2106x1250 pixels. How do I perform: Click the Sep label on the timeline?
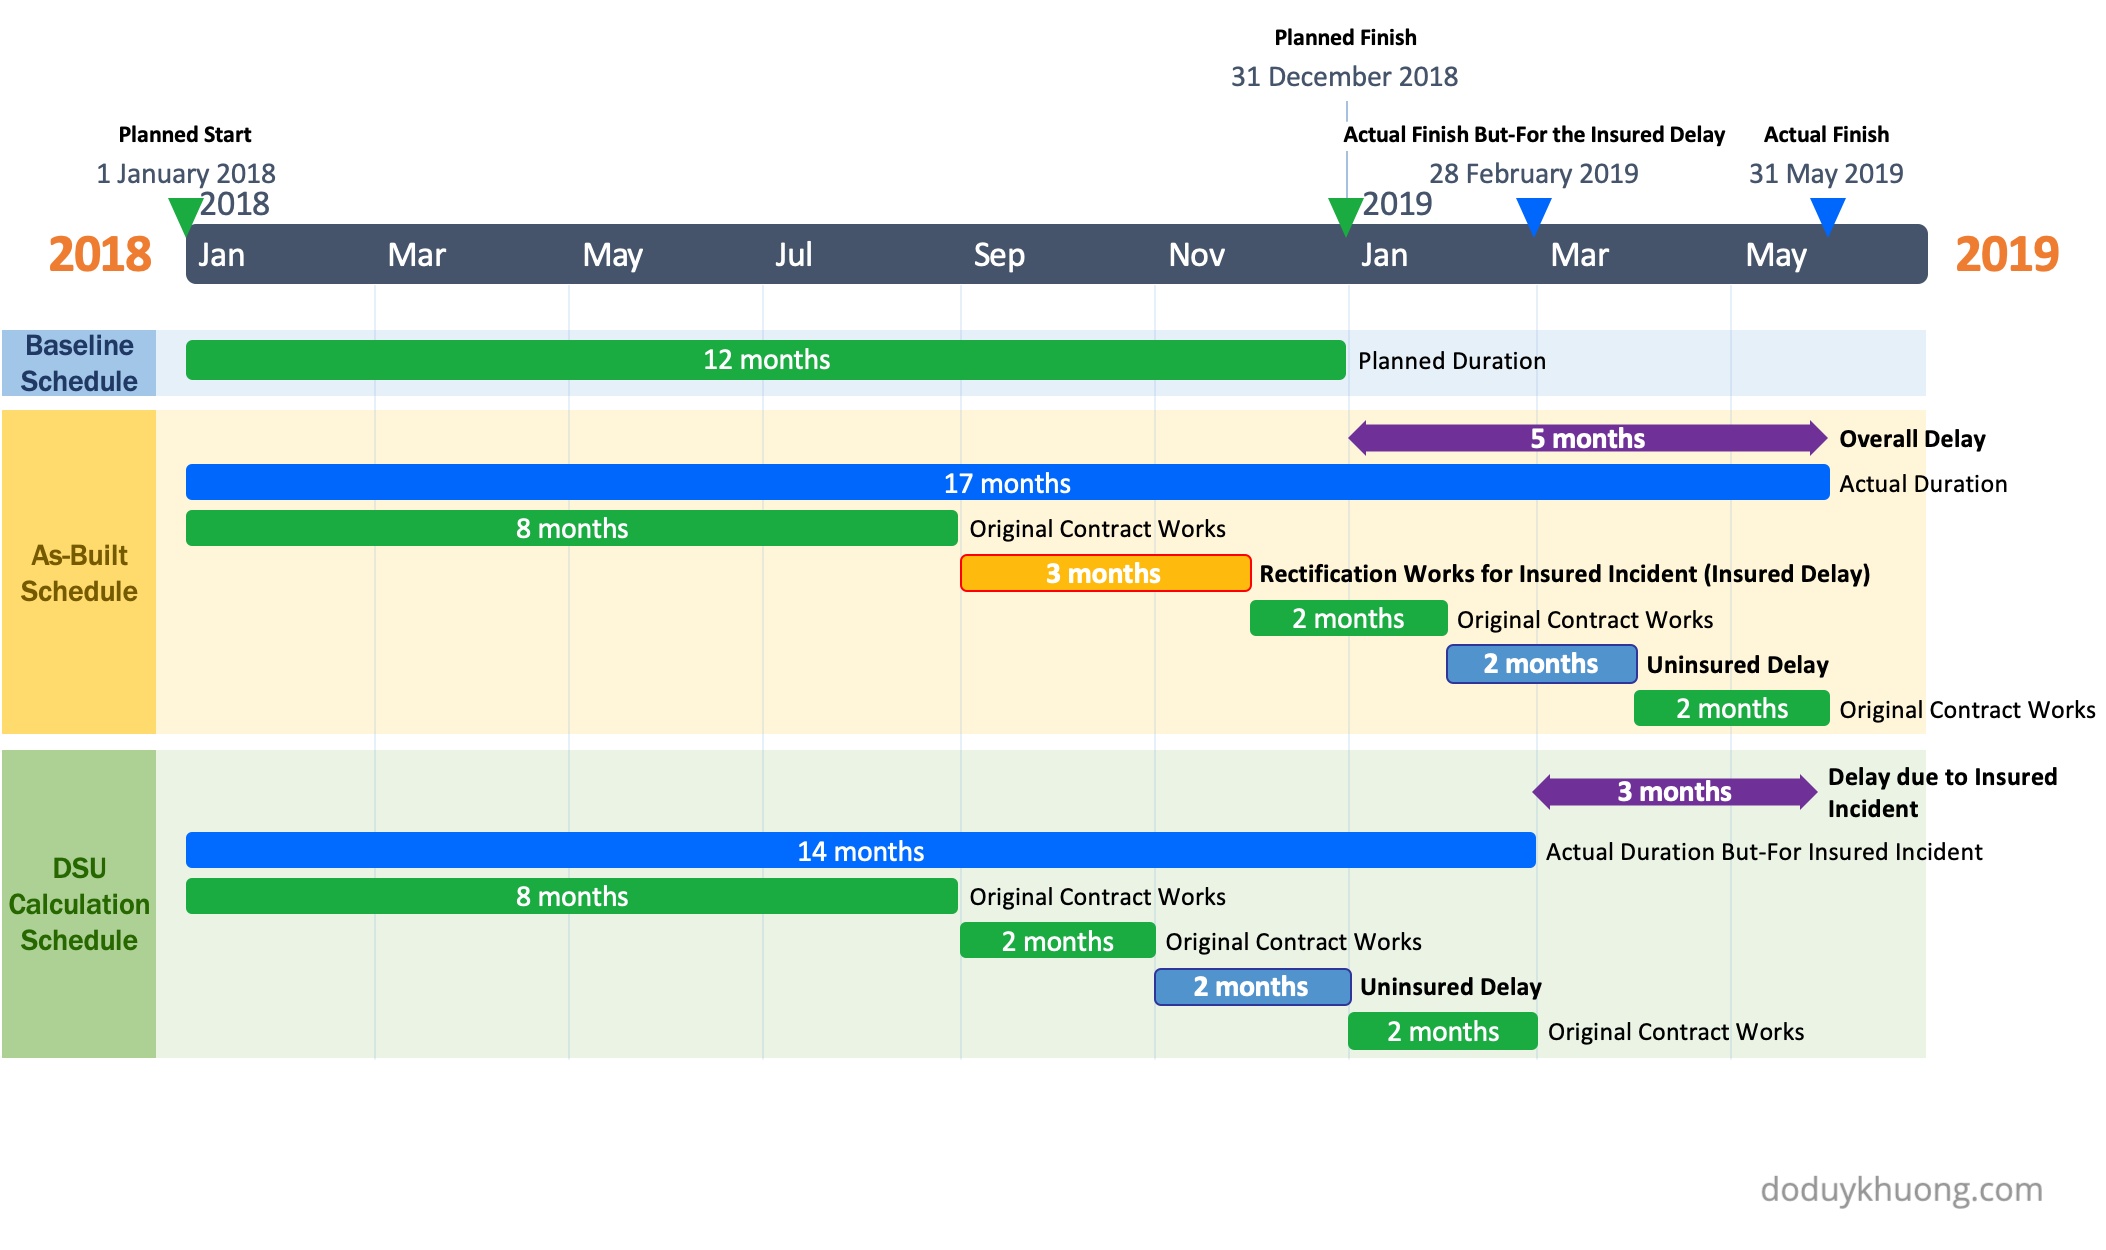(x=998, y=255)
